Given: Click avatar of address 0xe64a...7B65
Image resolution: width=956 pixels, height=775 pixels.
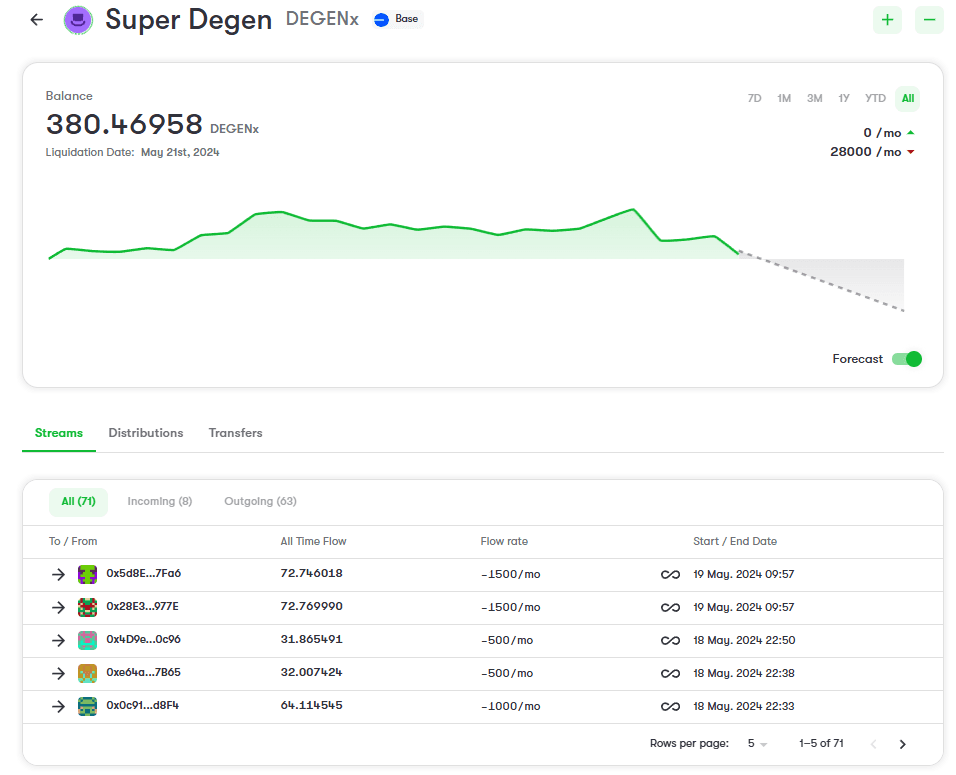Looking at the screenshot, I should (x=87, y=673).
